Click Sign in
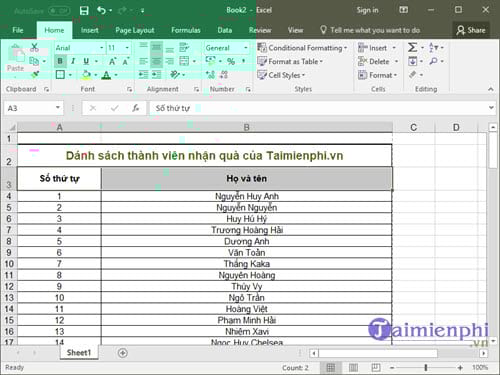This screenshot has width=500, height=375. (x=367, y=10)
